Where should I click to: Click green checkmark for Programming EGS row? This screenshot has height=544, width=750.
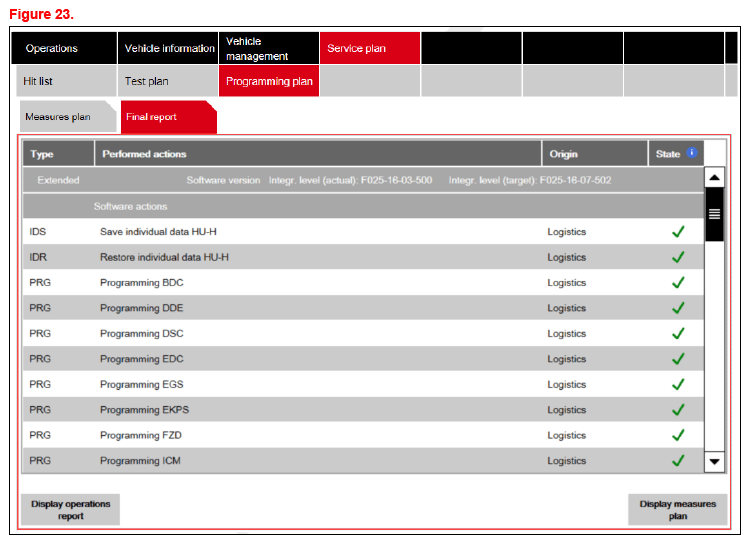(678, 385)
